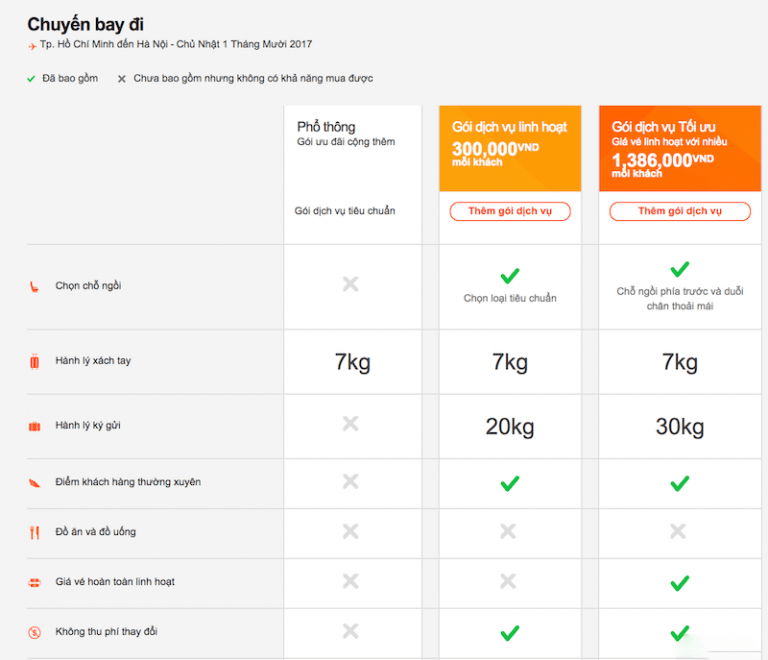Click the frequent flyer icon for Điểm khách hàng
This screenshot has width=768, height=660.
pyautogui.click(x=34, y=482)
